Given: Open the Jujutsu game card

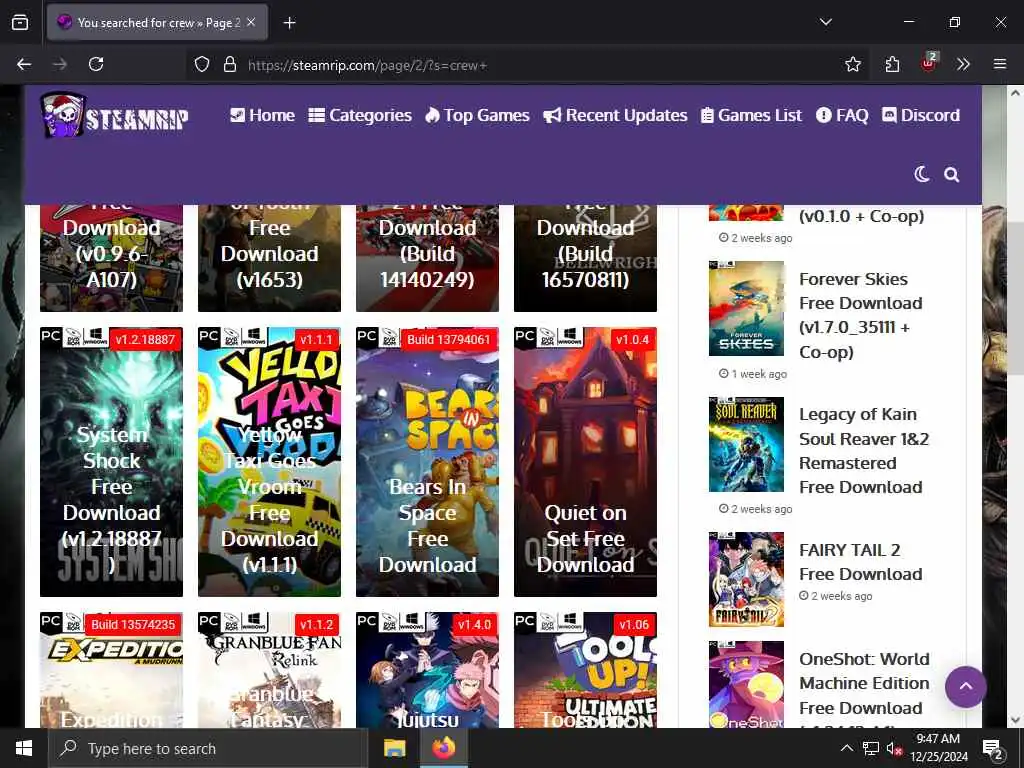Looking at the screenshot, I should pos(428,670).
